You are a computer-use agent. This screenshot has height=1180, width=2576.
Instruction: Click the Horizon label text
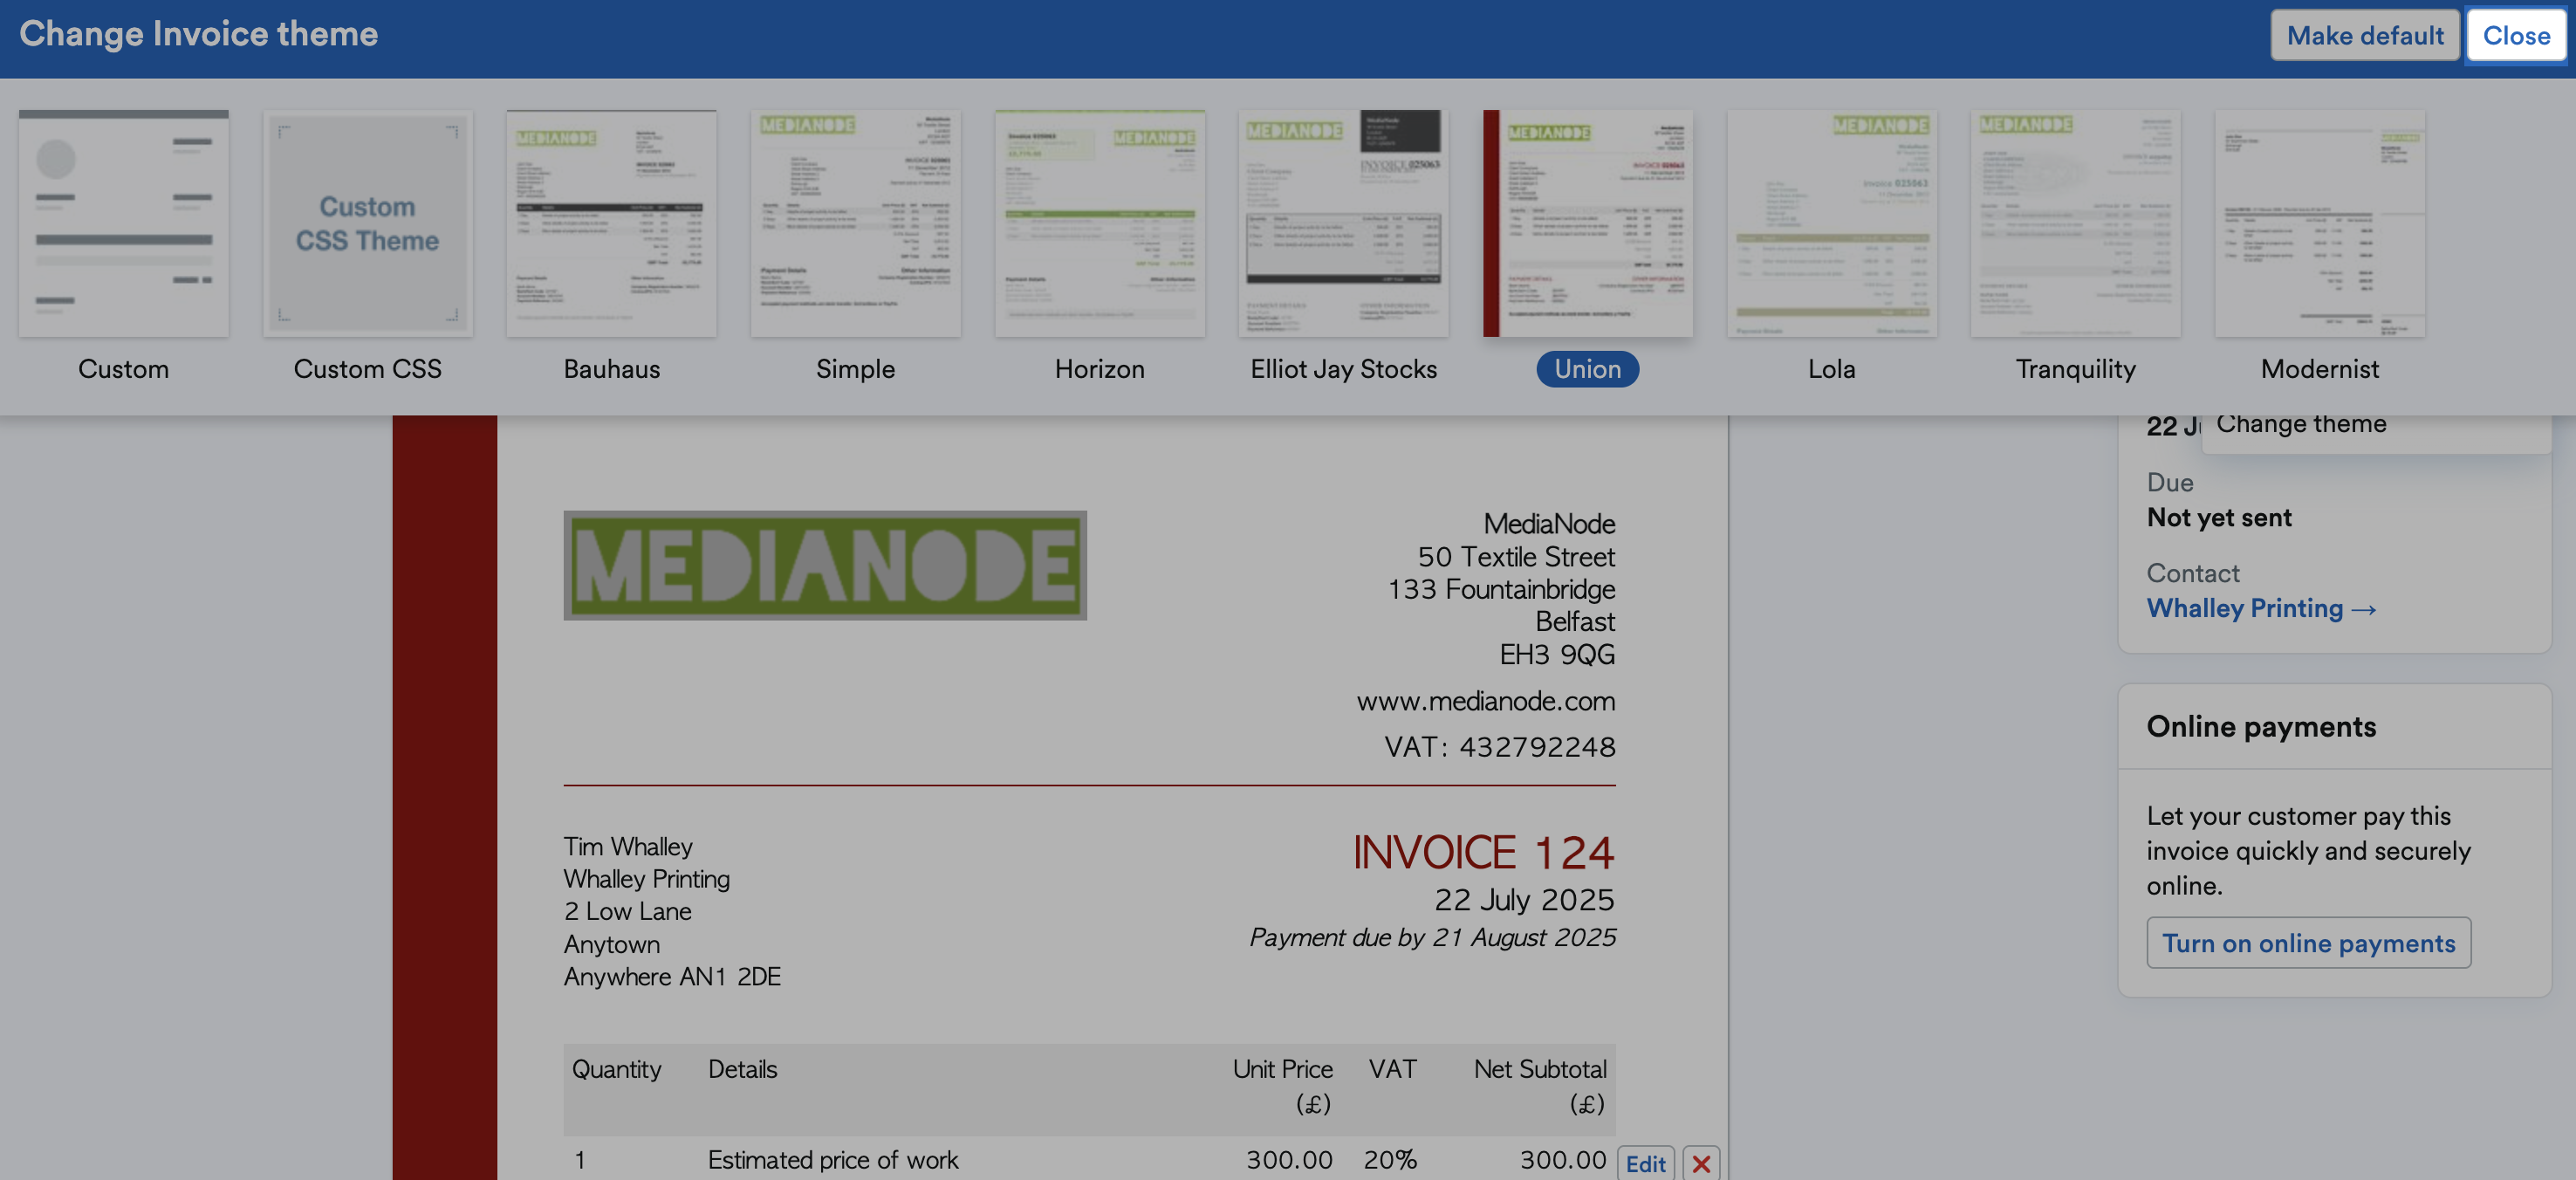pos(1099,369)
